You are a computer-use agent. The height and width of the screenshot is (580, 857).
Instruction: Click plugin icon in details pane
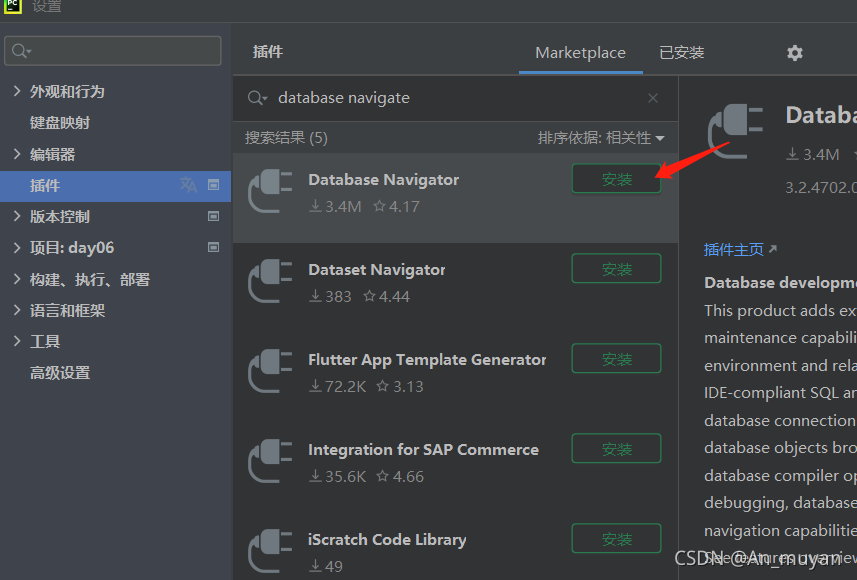(736, 131)
